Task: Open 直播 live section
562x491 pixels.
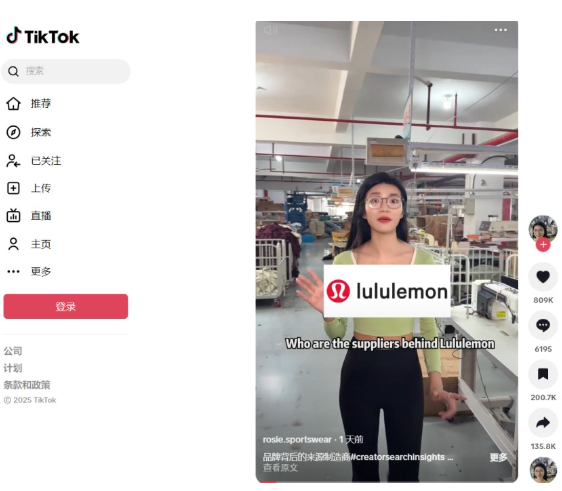Action: point(29,216)
